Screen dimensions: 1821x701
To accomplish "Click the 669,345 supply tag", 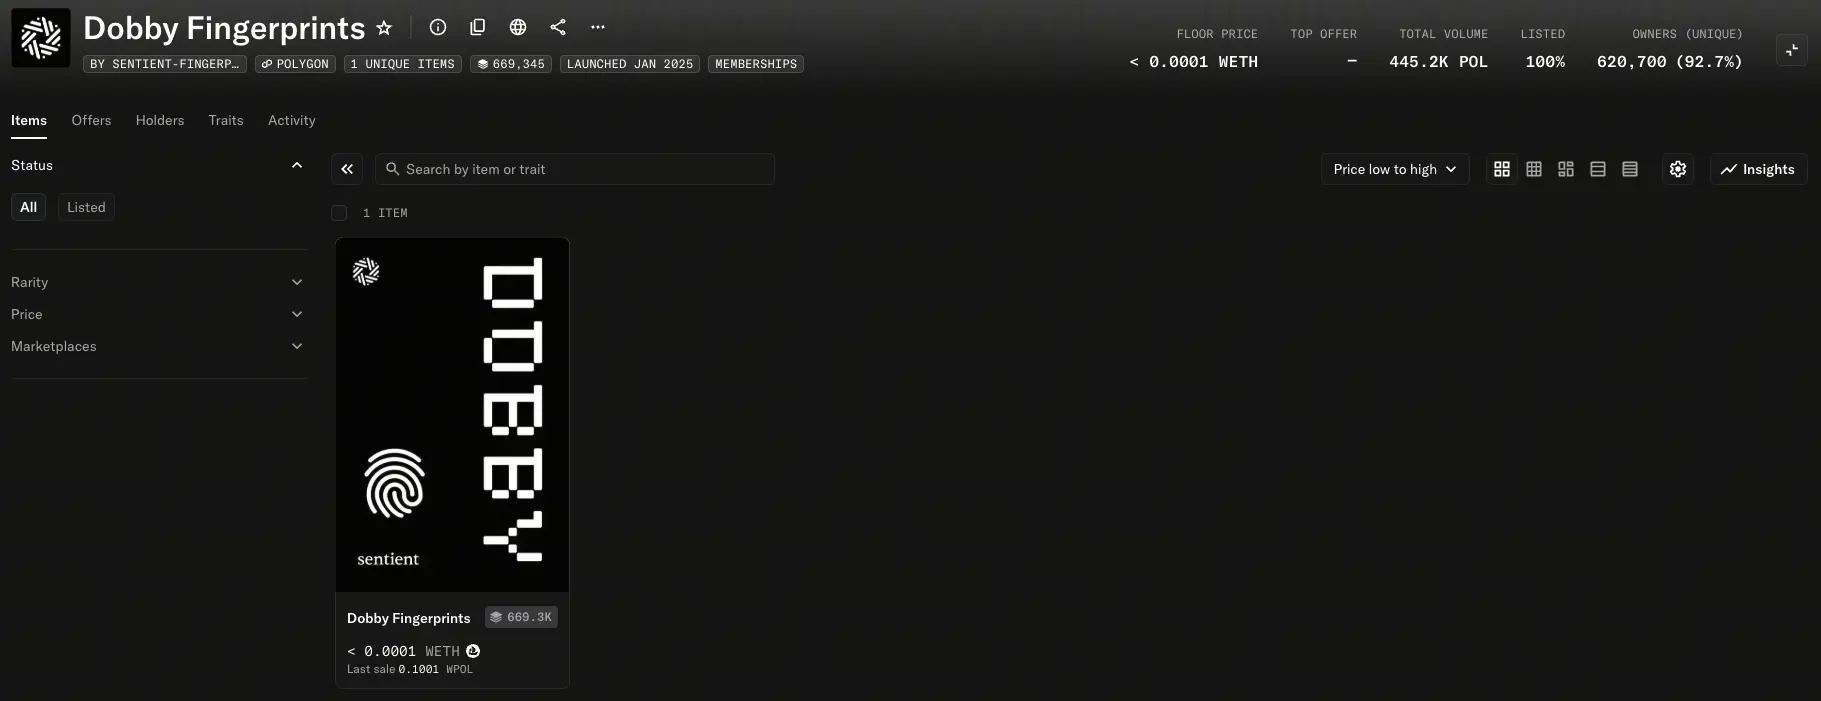I will click(511, 64).
